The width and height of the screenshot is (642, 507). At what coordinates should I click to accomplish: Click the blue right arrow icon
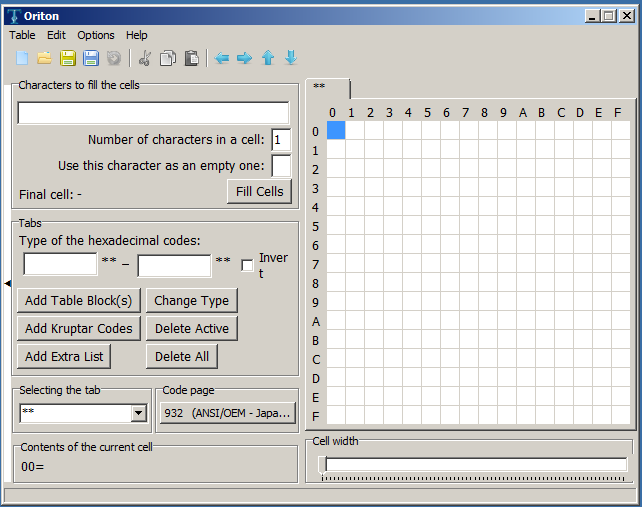coord(244,58)
